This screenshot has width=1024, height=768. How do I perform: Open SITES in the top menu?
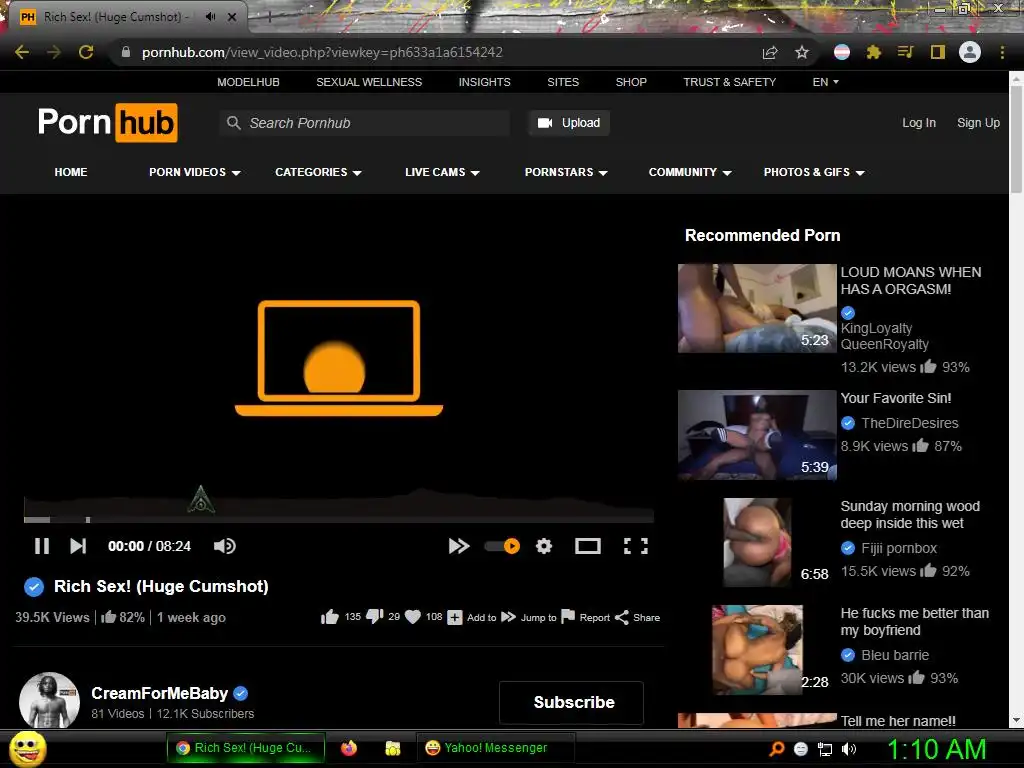[x=563, y=82]
